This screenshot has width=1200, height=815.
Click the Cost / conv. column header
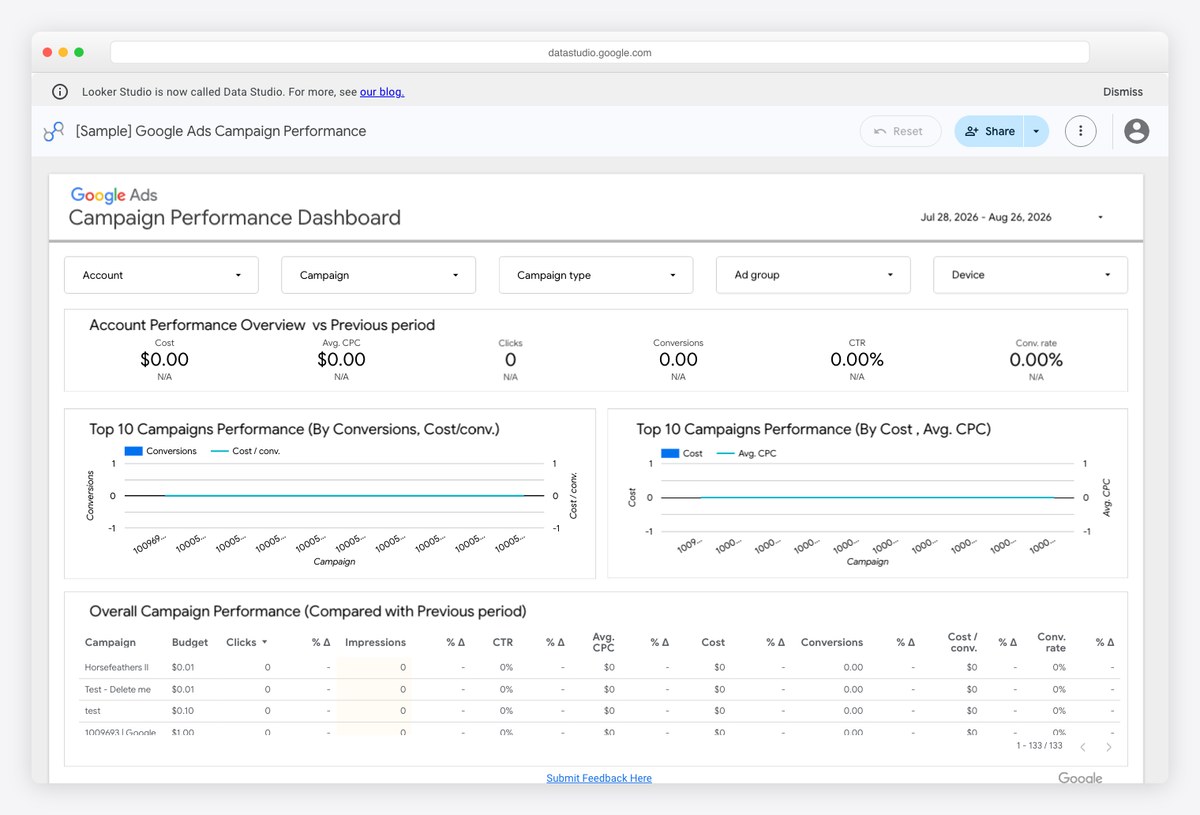(x=963, y=642)
